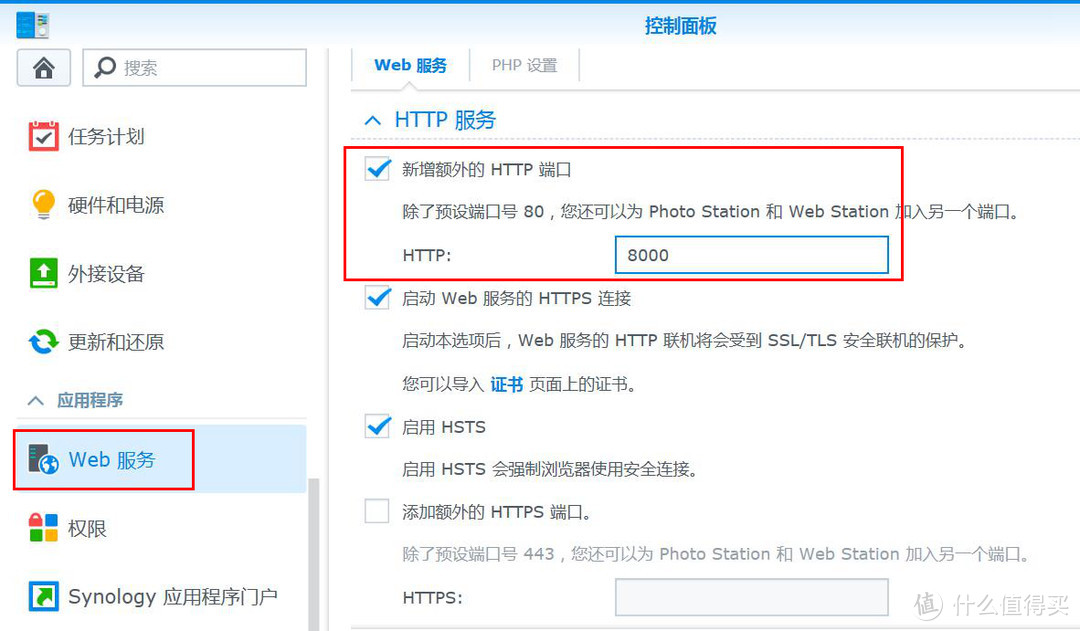The height and width of the screenshot is (631, 1080).
Task: Collapse the HTTP 服务 section
Action: click(x=373, y=121)
